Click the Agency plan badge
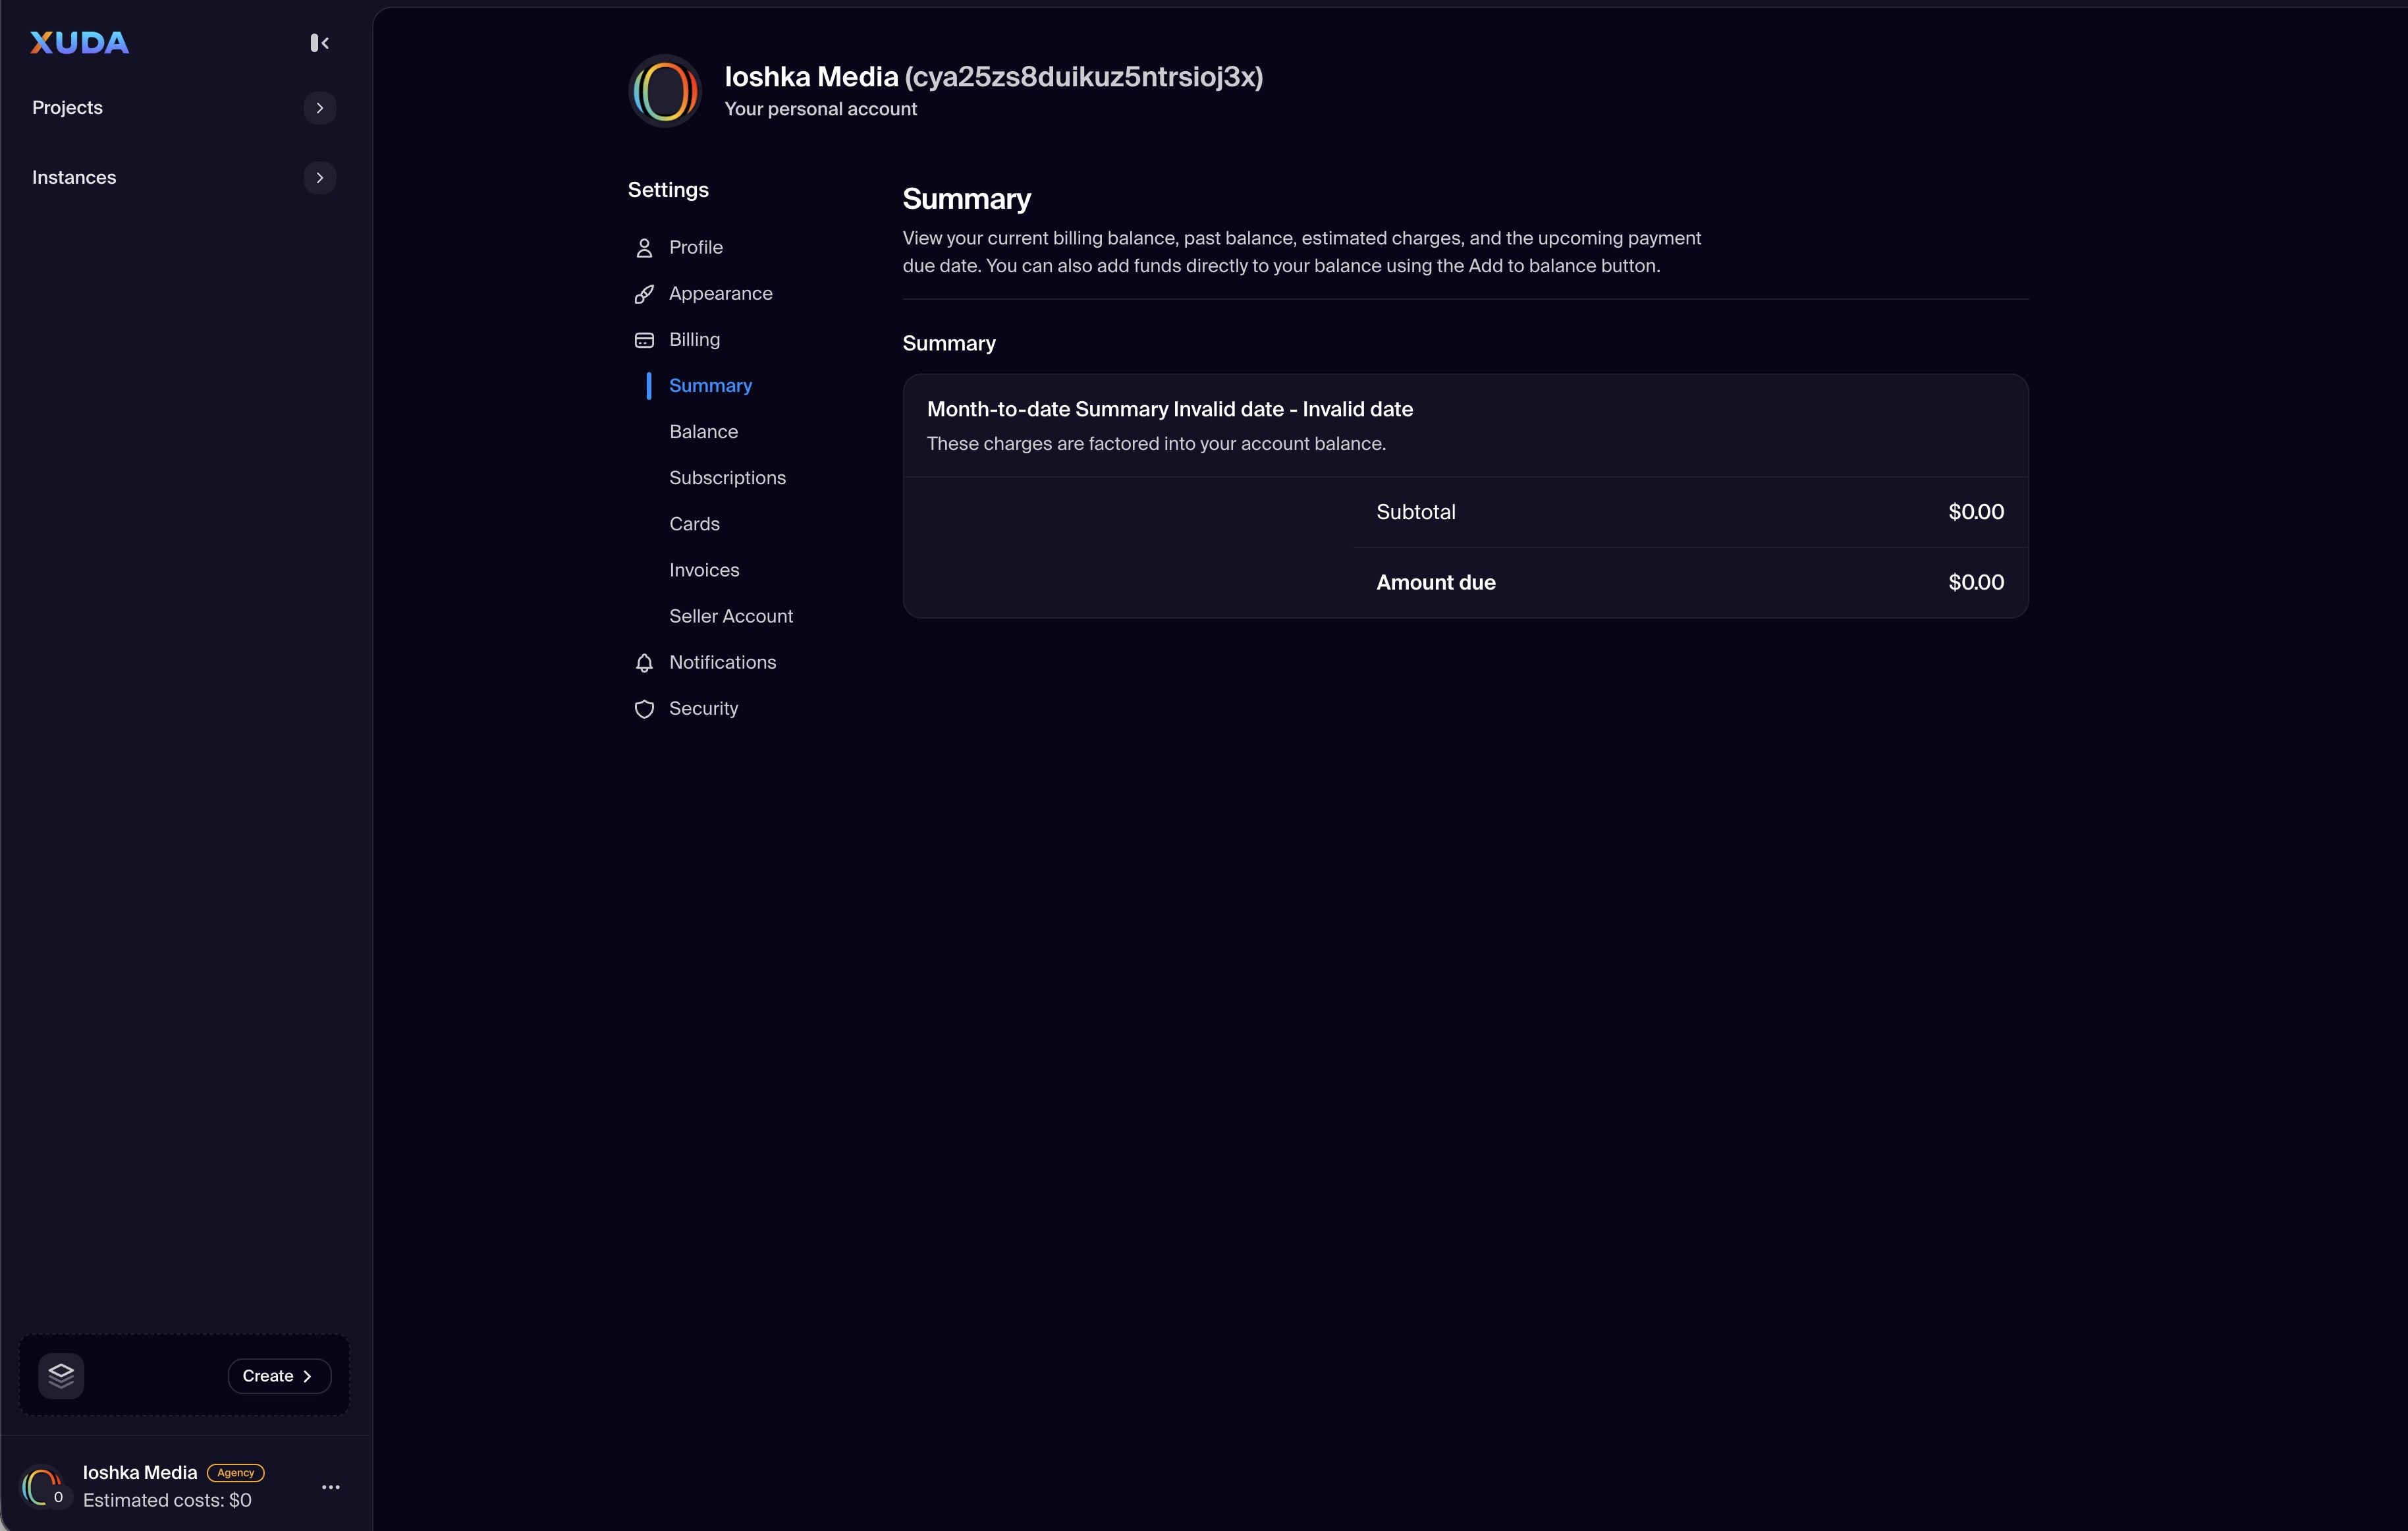The width and height of the screenshot is (2408, 1531). (236, 1472)
